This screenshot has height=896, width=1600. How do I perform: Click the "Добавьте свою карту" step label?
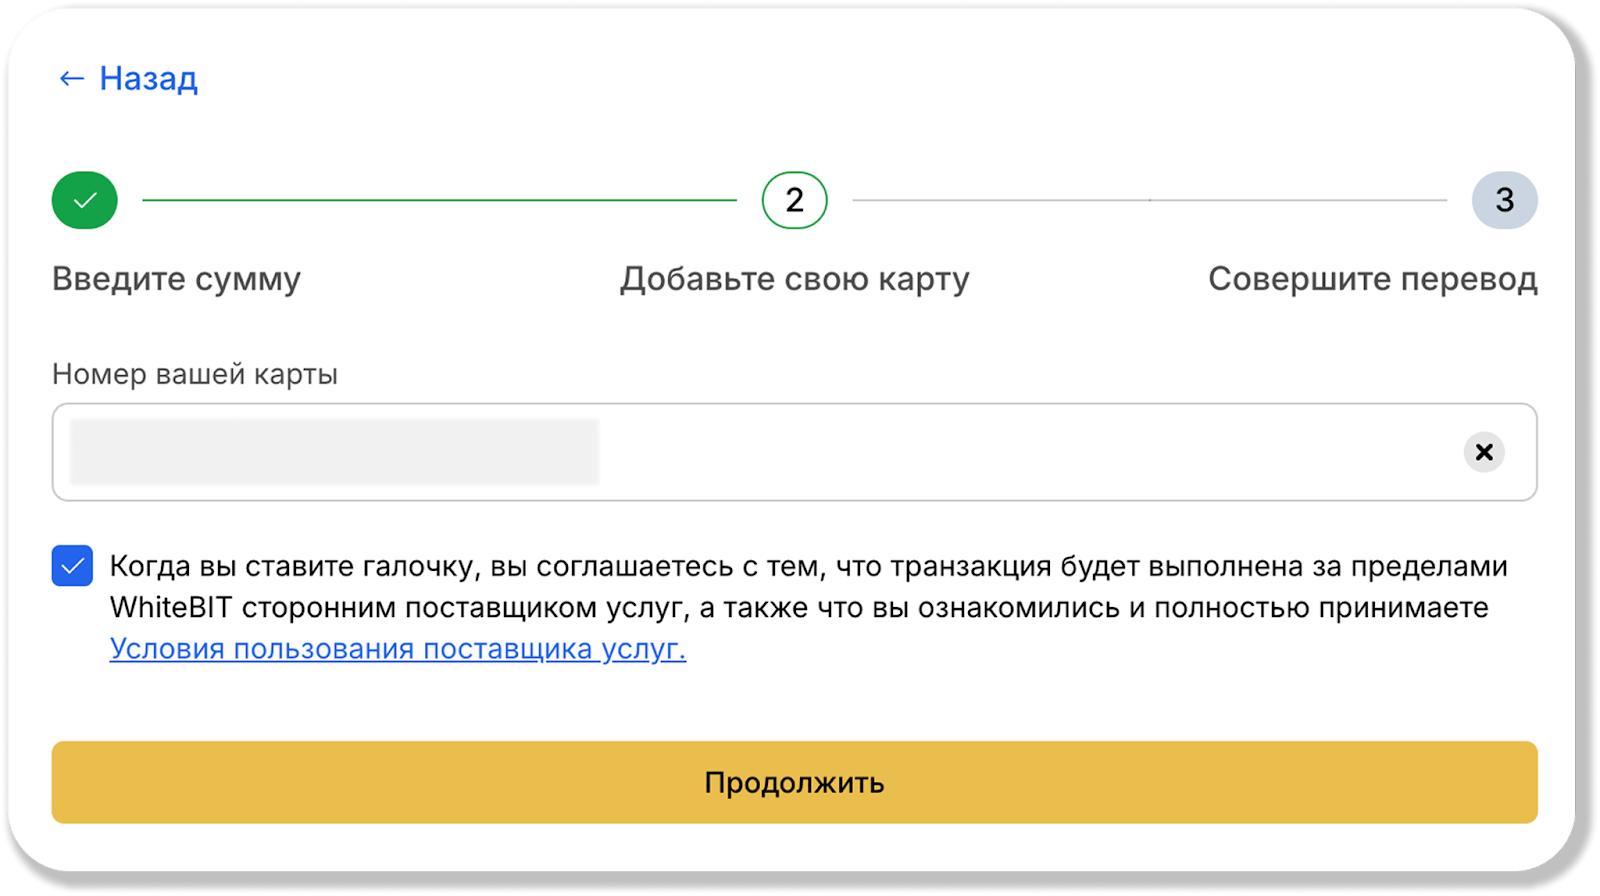794,279
